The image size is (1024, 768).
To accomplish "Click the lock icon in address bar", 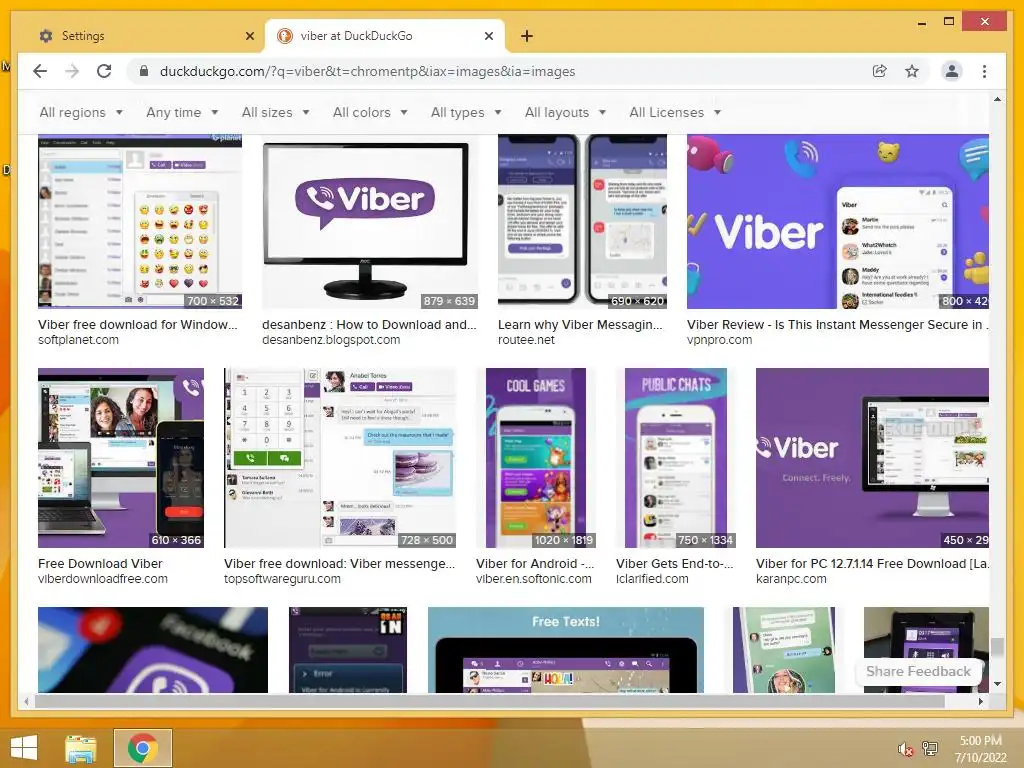I will pyautogui.click(x=144, y=71).
